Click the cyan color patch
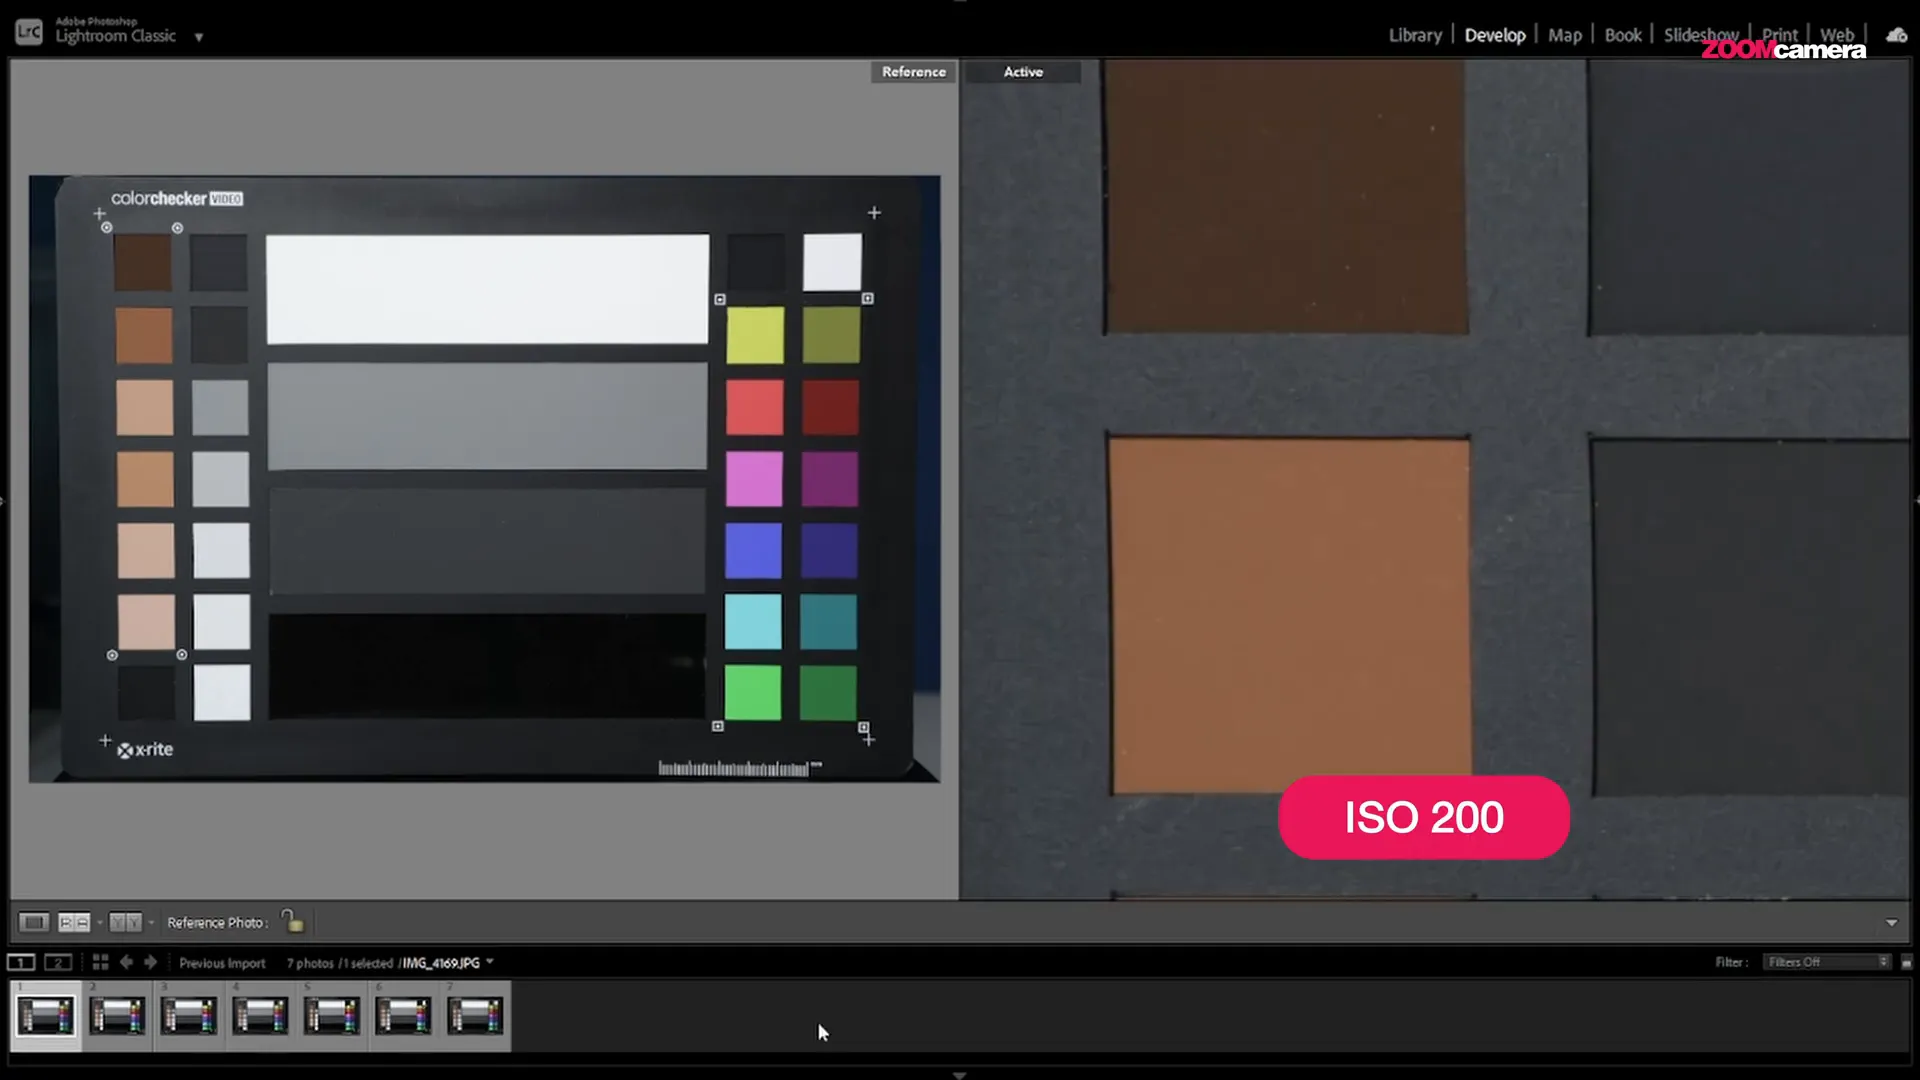 point(752,621)
